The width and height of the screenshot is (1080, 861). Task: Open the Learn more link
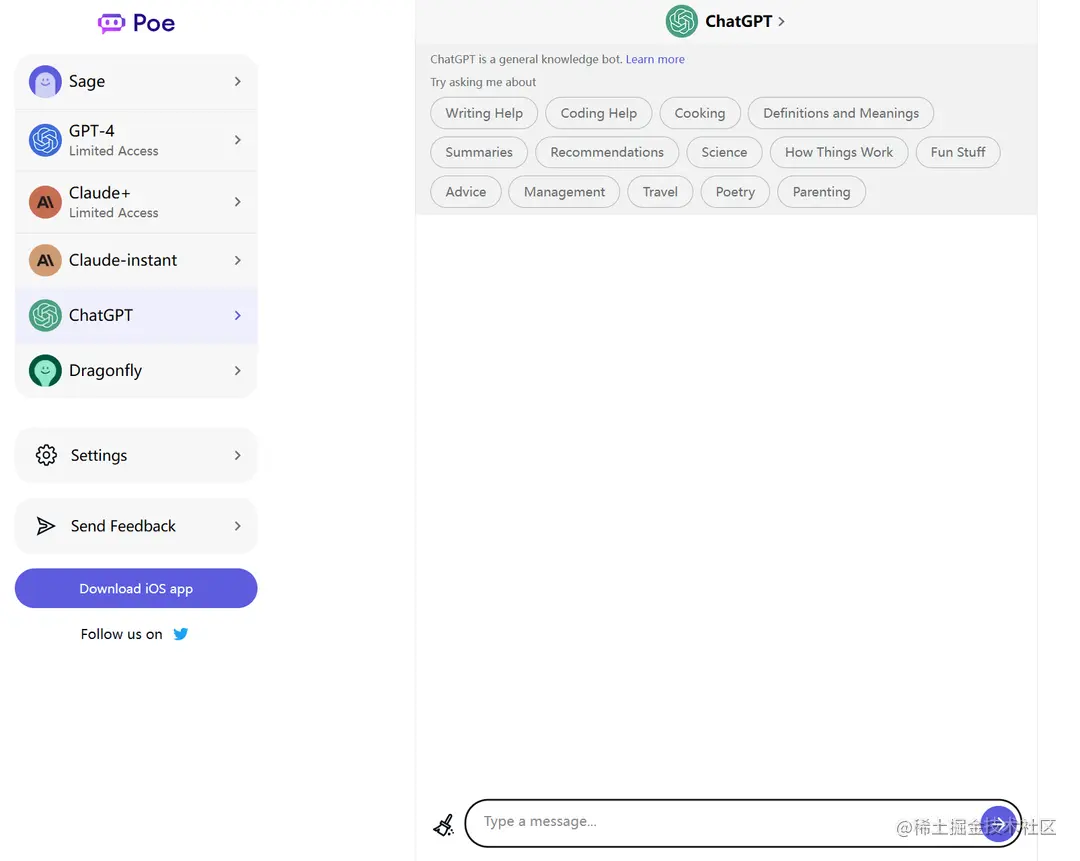655,59
